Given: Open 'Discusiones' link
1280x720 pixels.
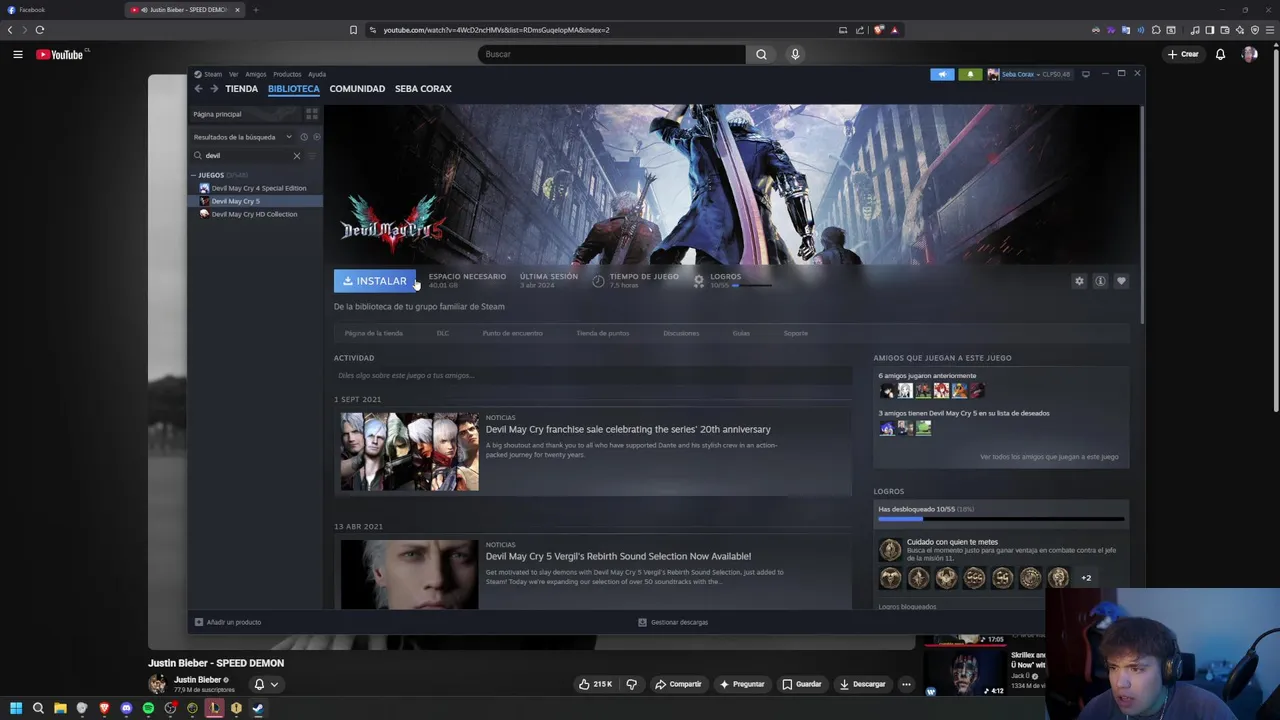Looking at the screenshot, I should (x=681, y=333).
